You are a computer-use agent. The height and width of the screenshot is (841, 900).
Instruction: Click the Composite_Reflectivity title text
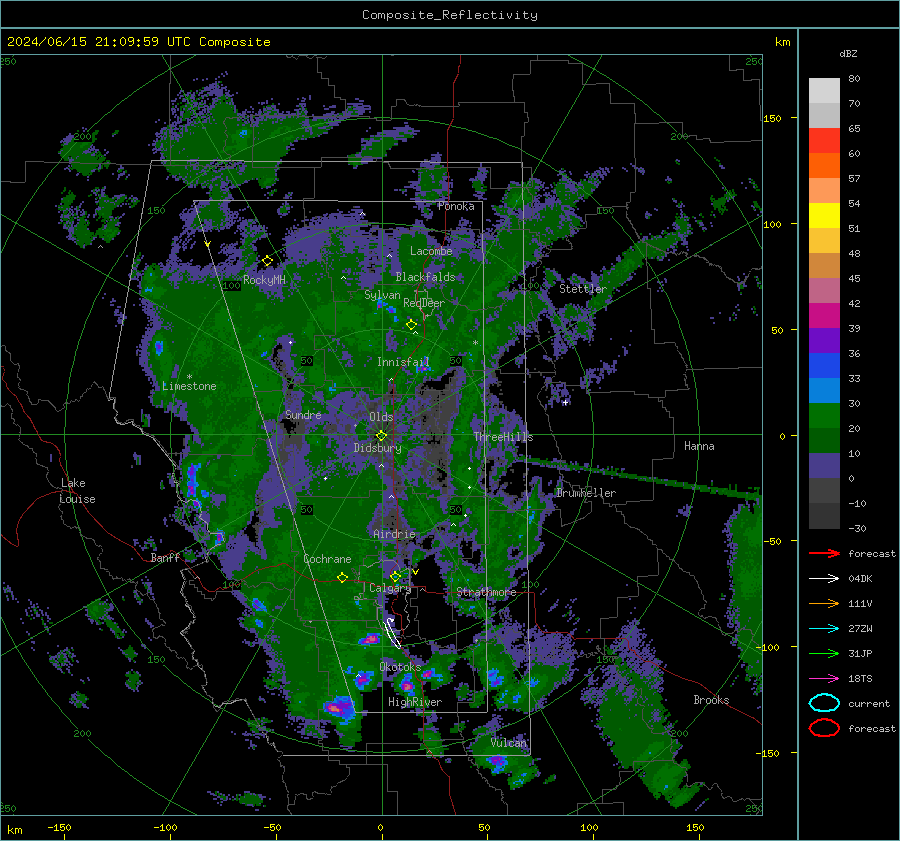click(x=449, y=15)
